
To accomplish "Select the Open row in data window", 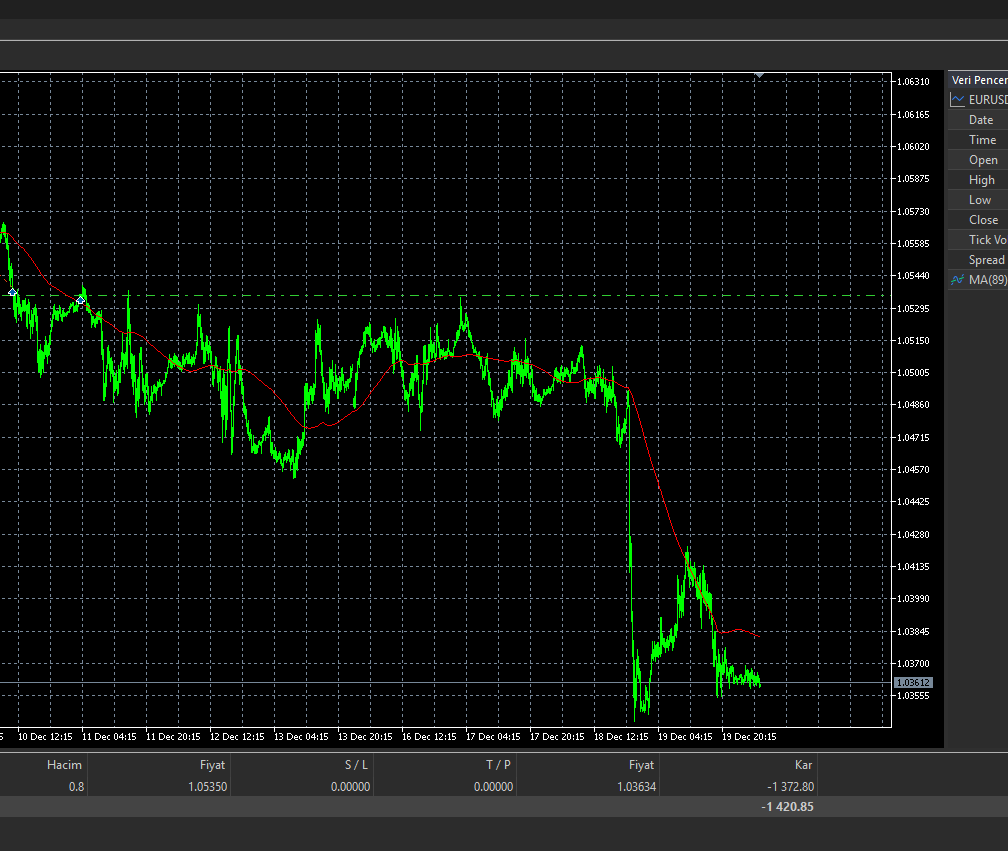I will [978, 159].
